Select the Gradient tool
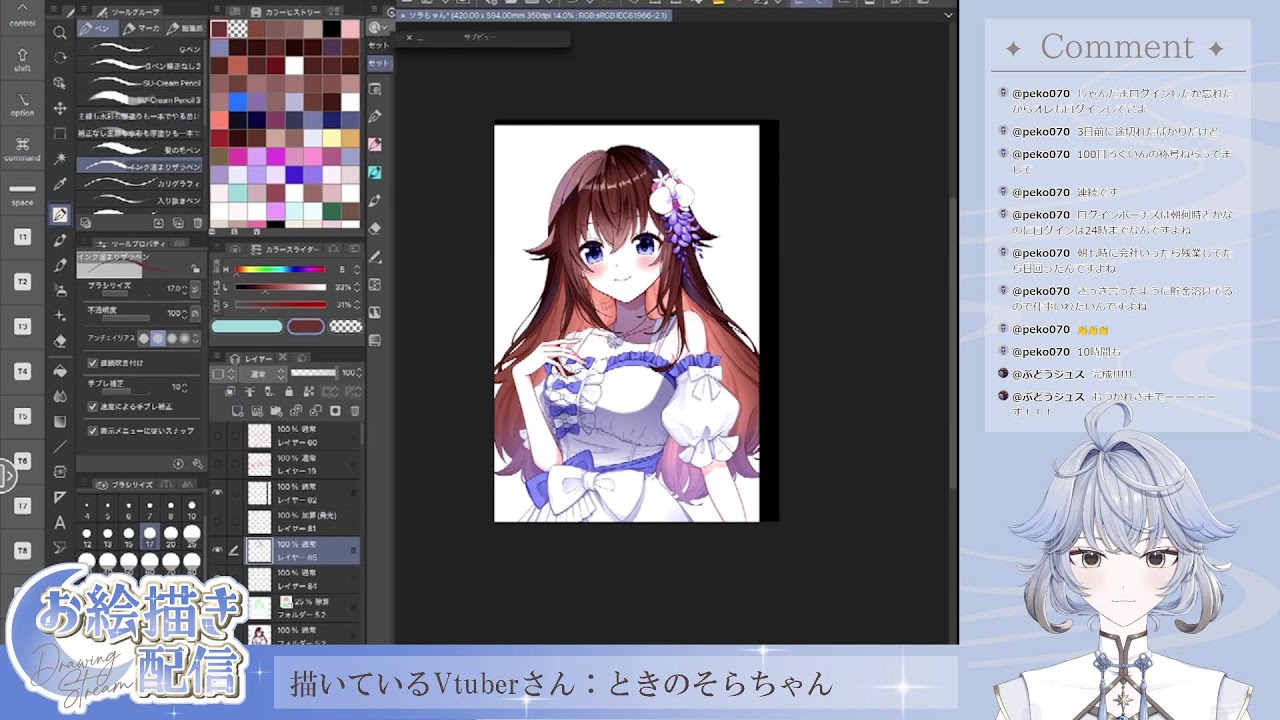Image resolution: width=1280 pixels, height=720 pixels. (60, 421)
